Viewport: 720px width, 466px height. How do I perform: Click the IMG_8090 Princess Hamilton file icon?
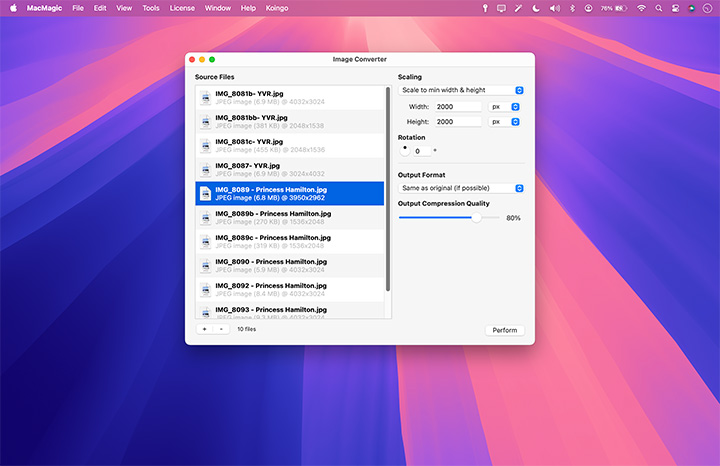point(206,265)
